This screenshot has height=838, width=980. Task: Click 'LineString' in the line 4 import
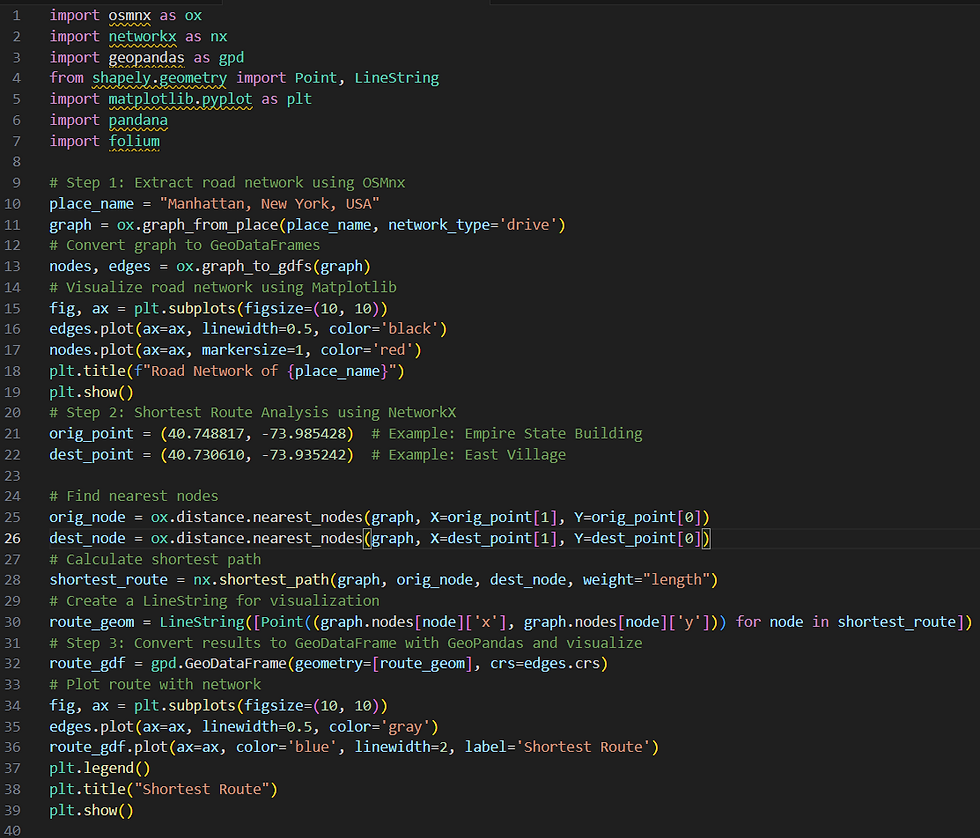point(396,78)
